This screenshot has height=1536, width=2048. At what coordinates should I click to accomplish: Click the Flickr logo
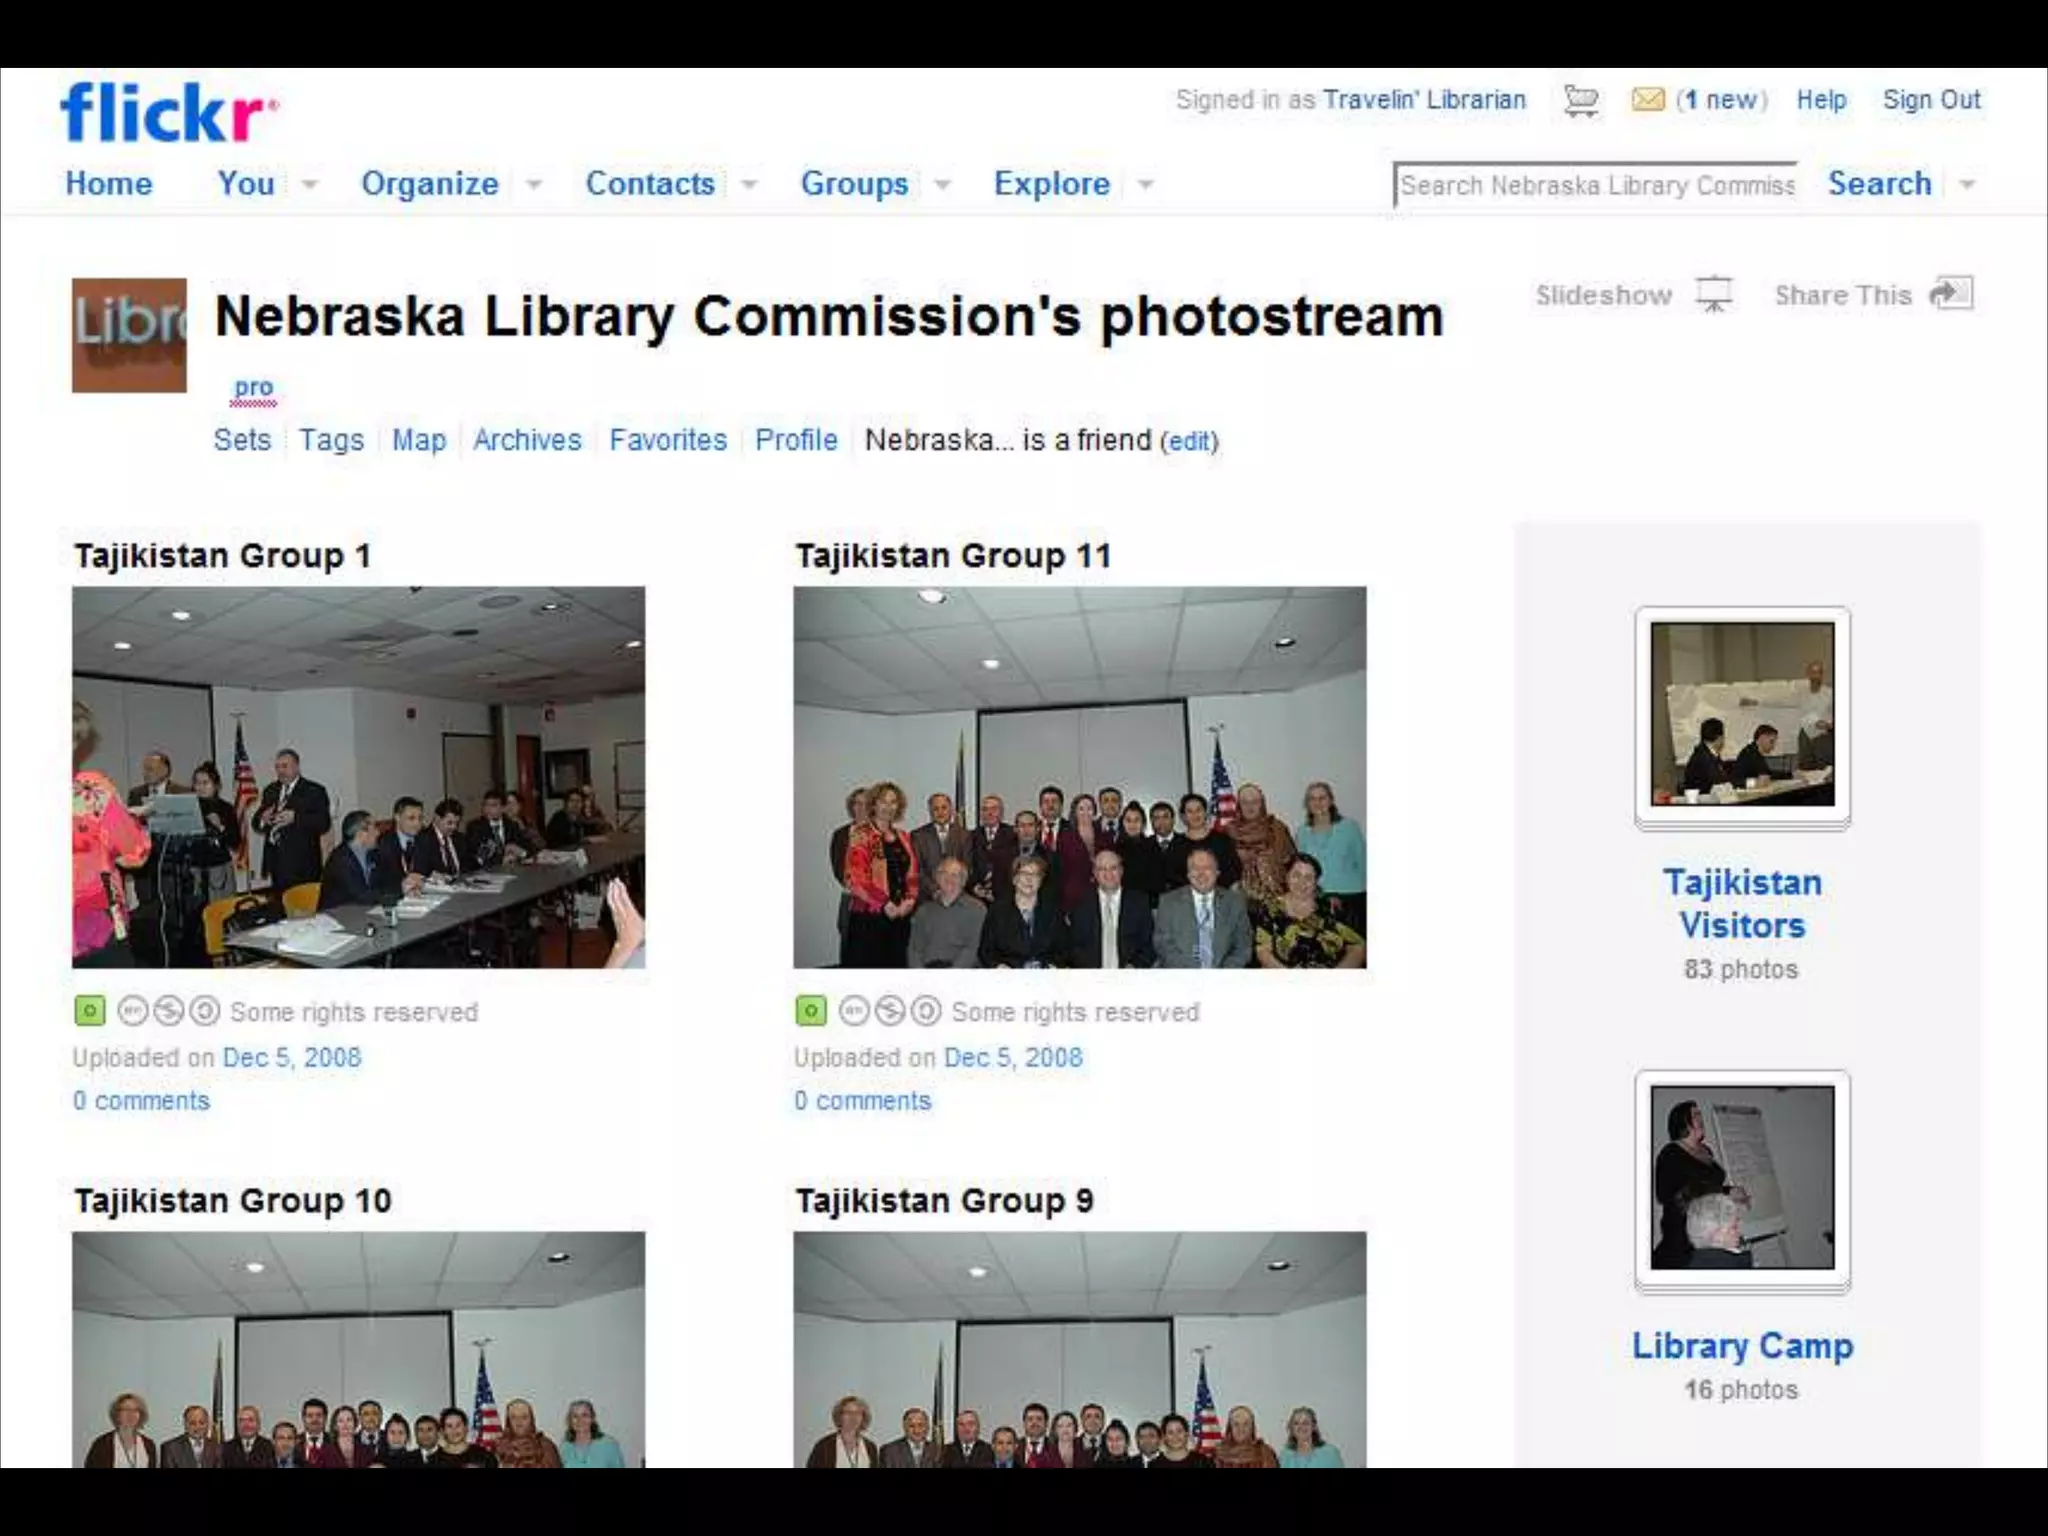pyautogui.click(x=168, y=112)
